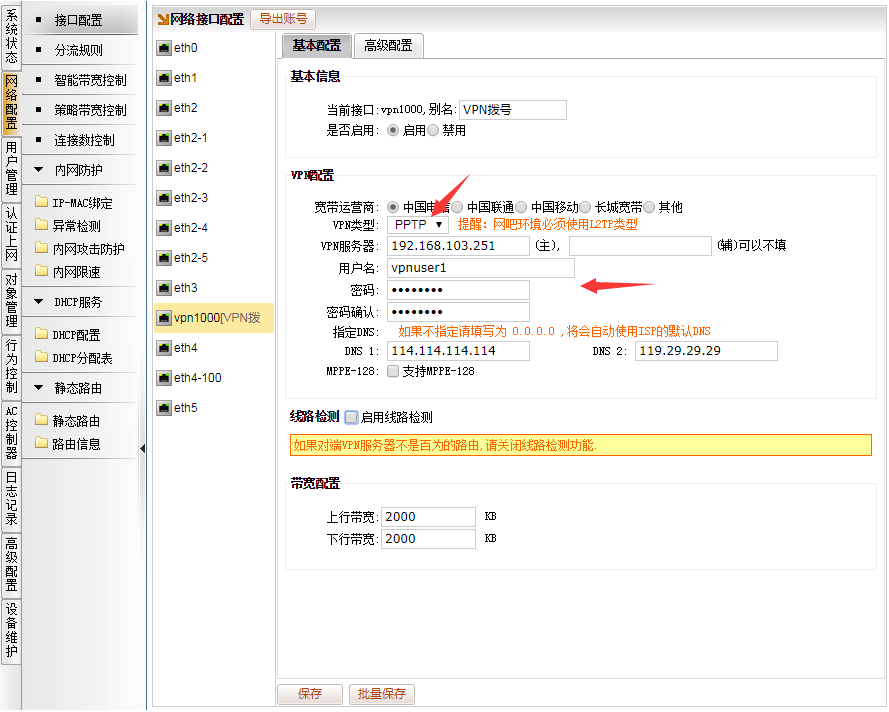
Task: Select the 中国联通 ISP radio button
Action: (457, 207)
